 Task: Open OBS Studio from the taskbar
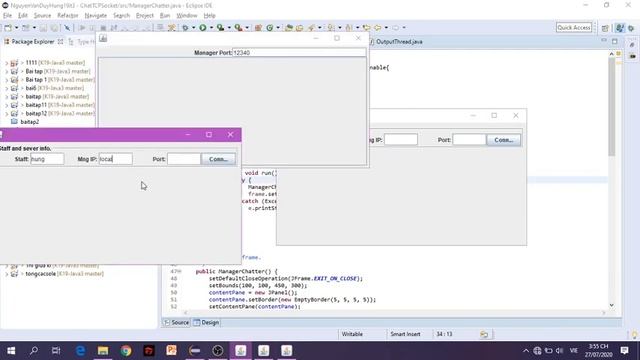click(x=218, y=351)
